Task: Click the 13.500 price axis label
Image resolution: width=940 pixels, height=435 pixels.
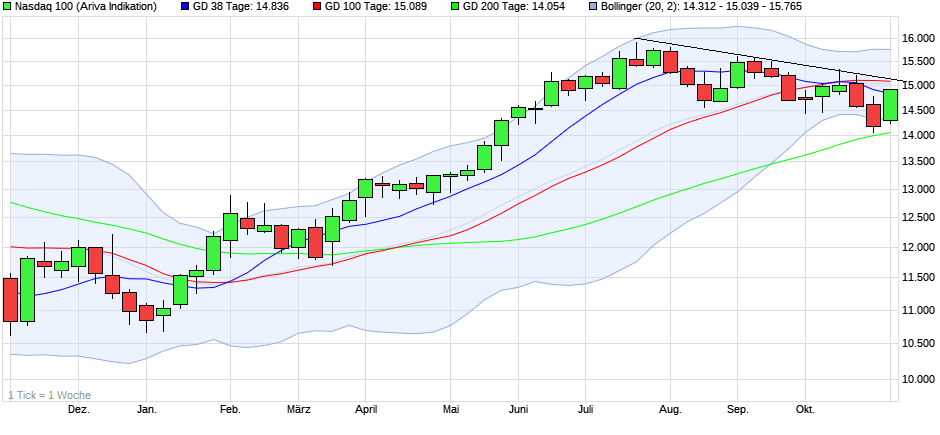Action: (x=919, y=162)
